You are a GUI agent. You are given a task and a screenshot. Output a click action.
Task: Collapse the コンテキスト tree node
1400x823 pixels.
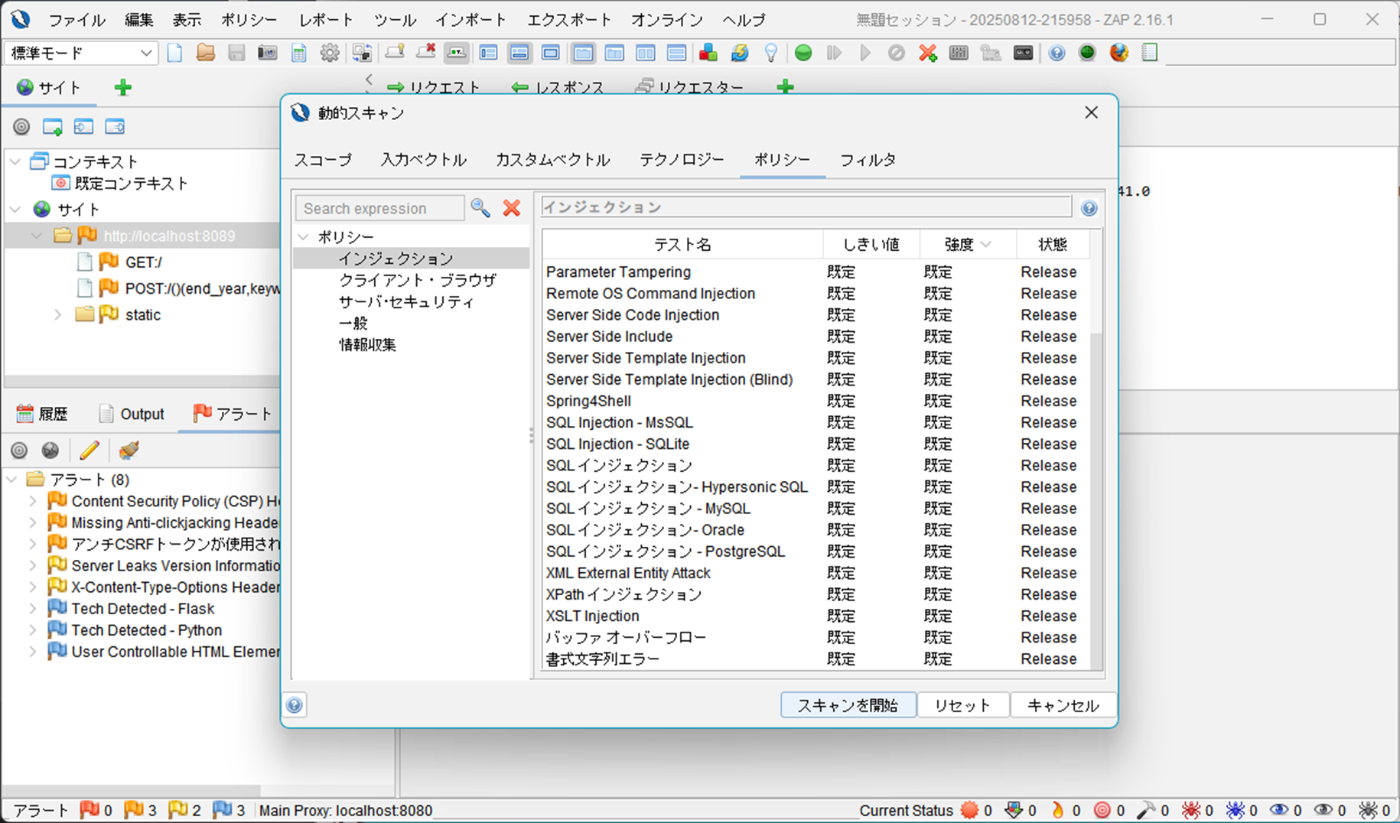[15, 161]
